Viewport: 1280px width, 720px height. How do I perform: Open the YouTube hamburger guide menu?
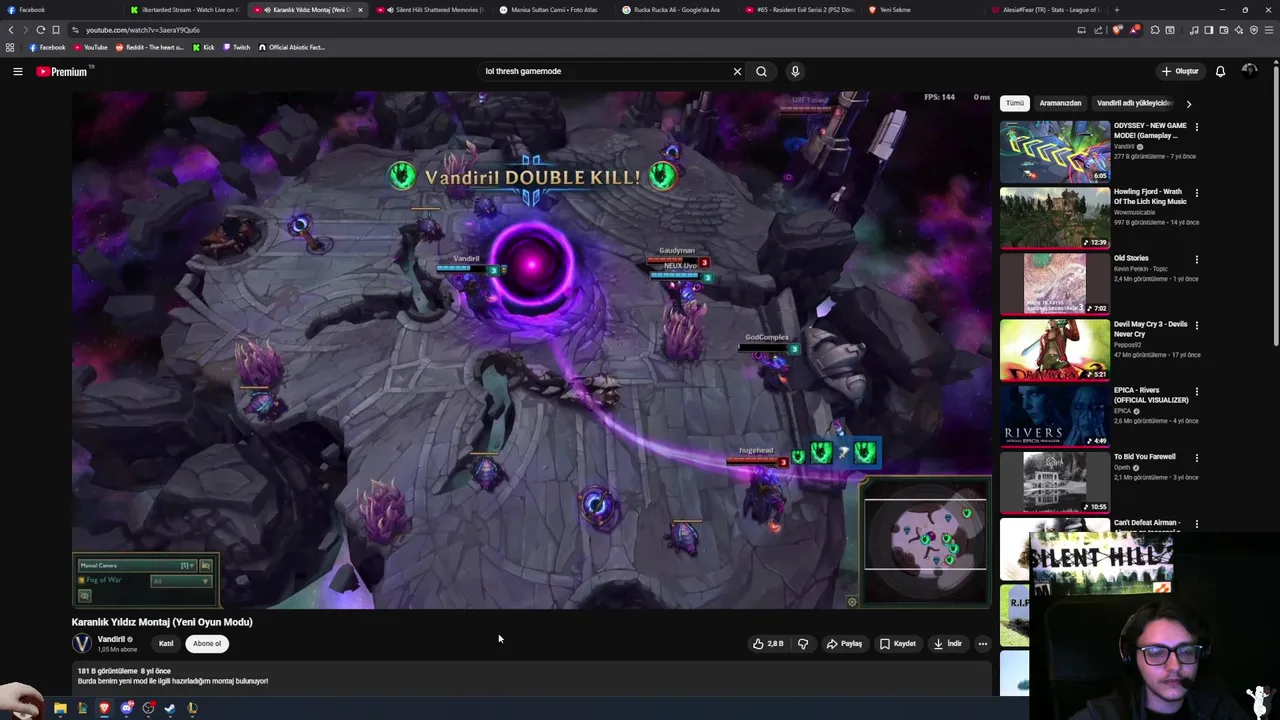[17, 71]
